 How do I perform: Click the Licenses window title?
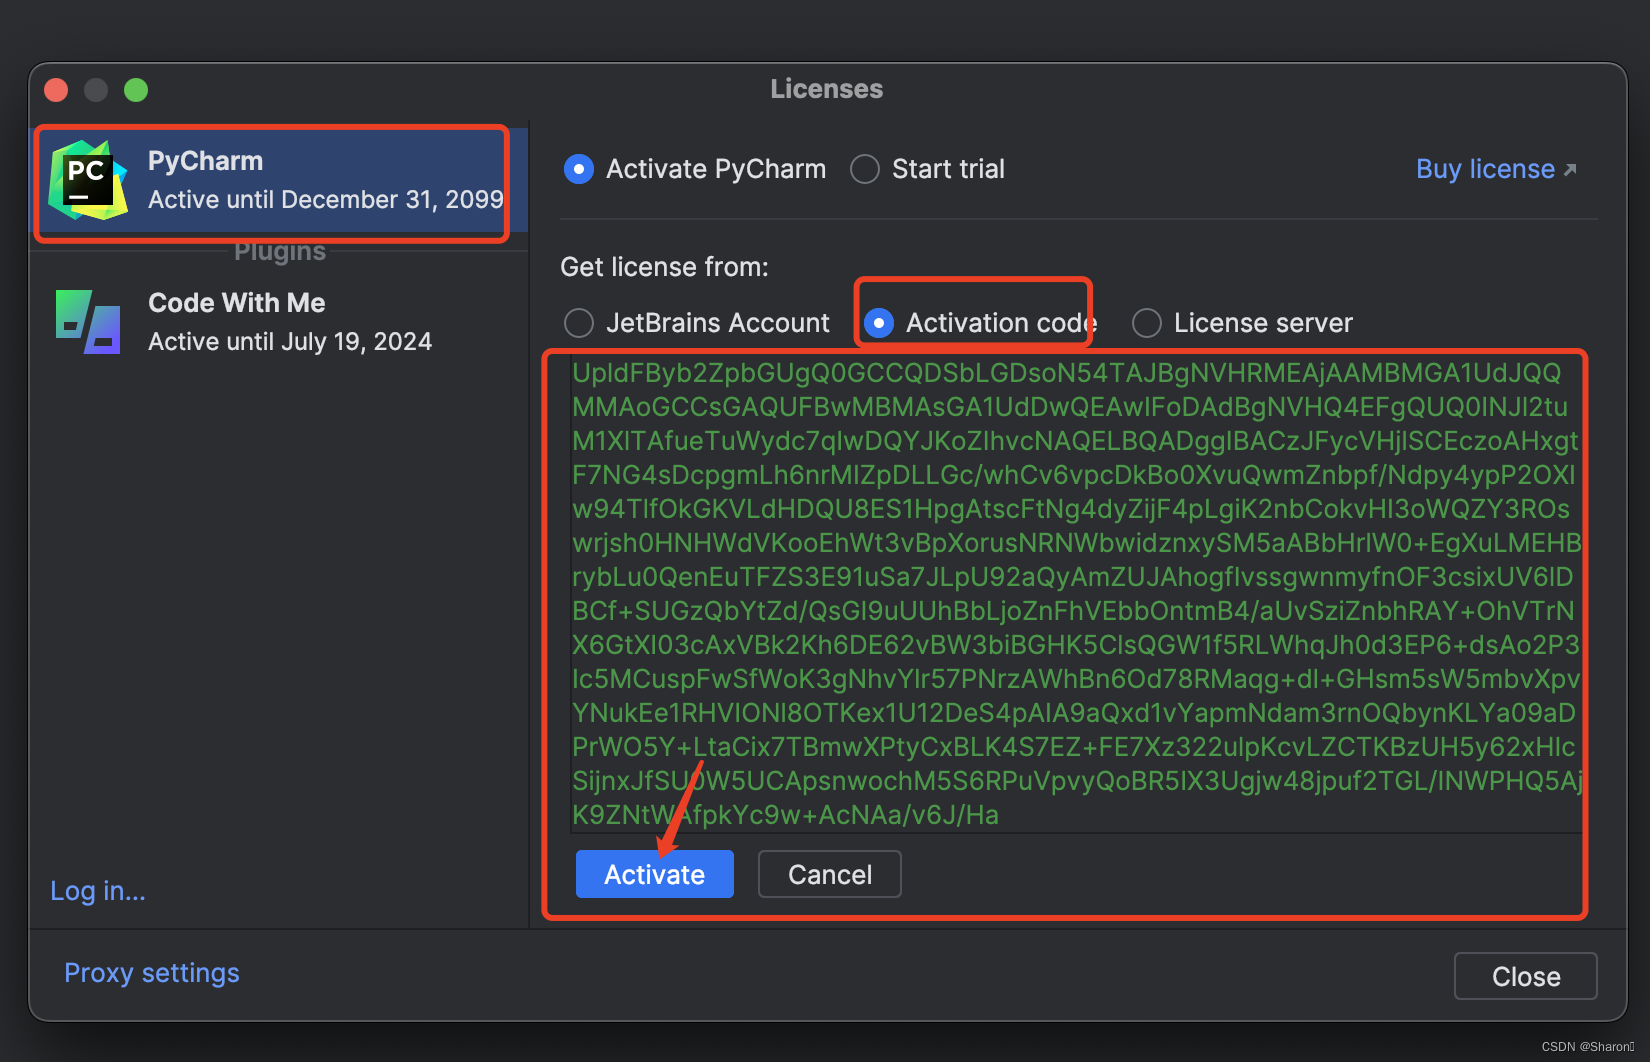point(827,89)
